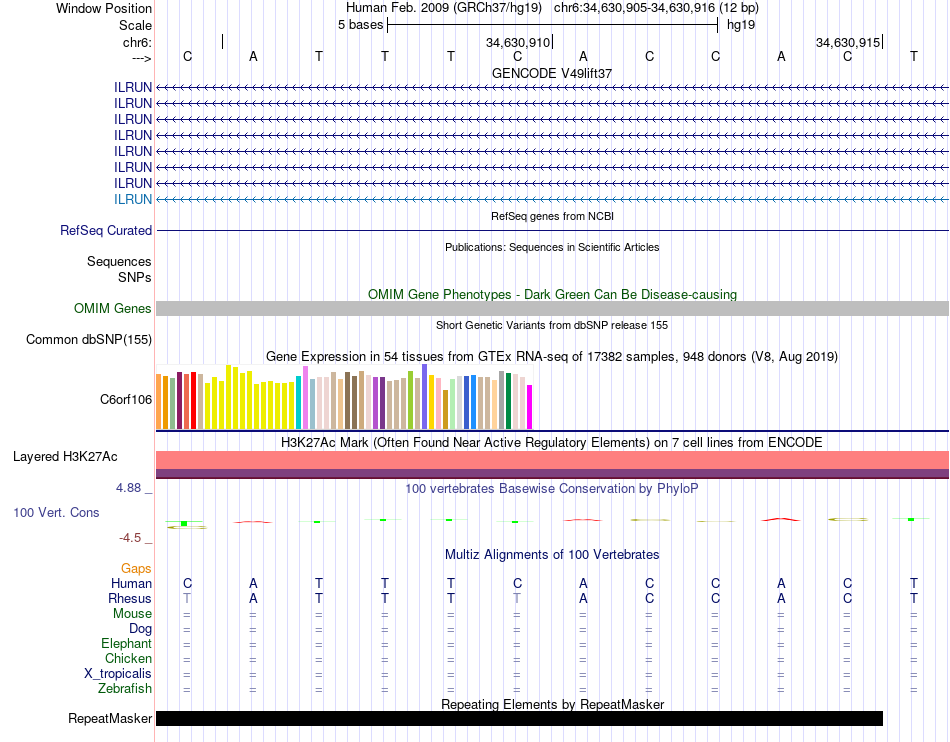The width and height of the screenshot is (950, 742).
Task: Click the ---> strand direction arrow label
Action: point(141,58)
